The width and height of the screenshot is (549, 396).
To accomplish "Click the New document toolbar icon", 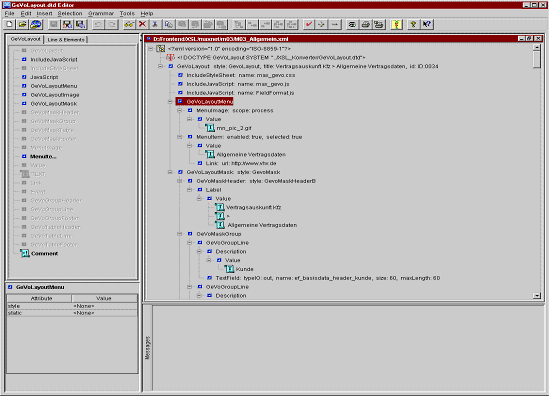I will pos(9,24).
